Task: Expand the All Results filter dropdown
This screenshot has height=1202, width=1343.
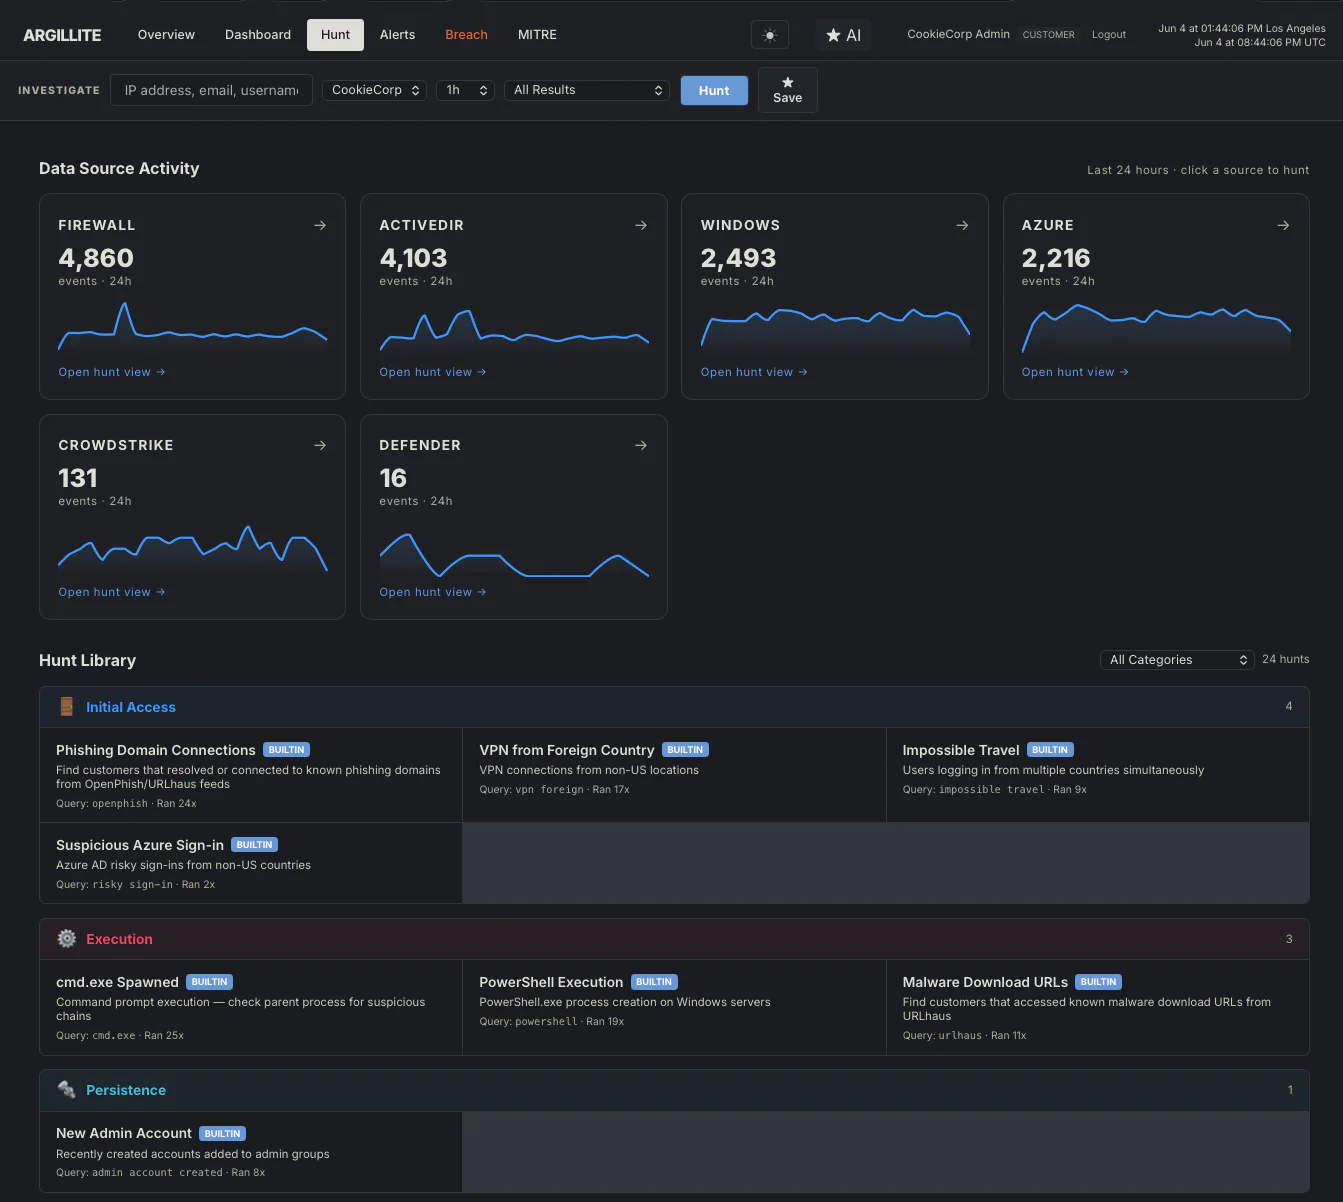Action: click(x=587, y=90)
